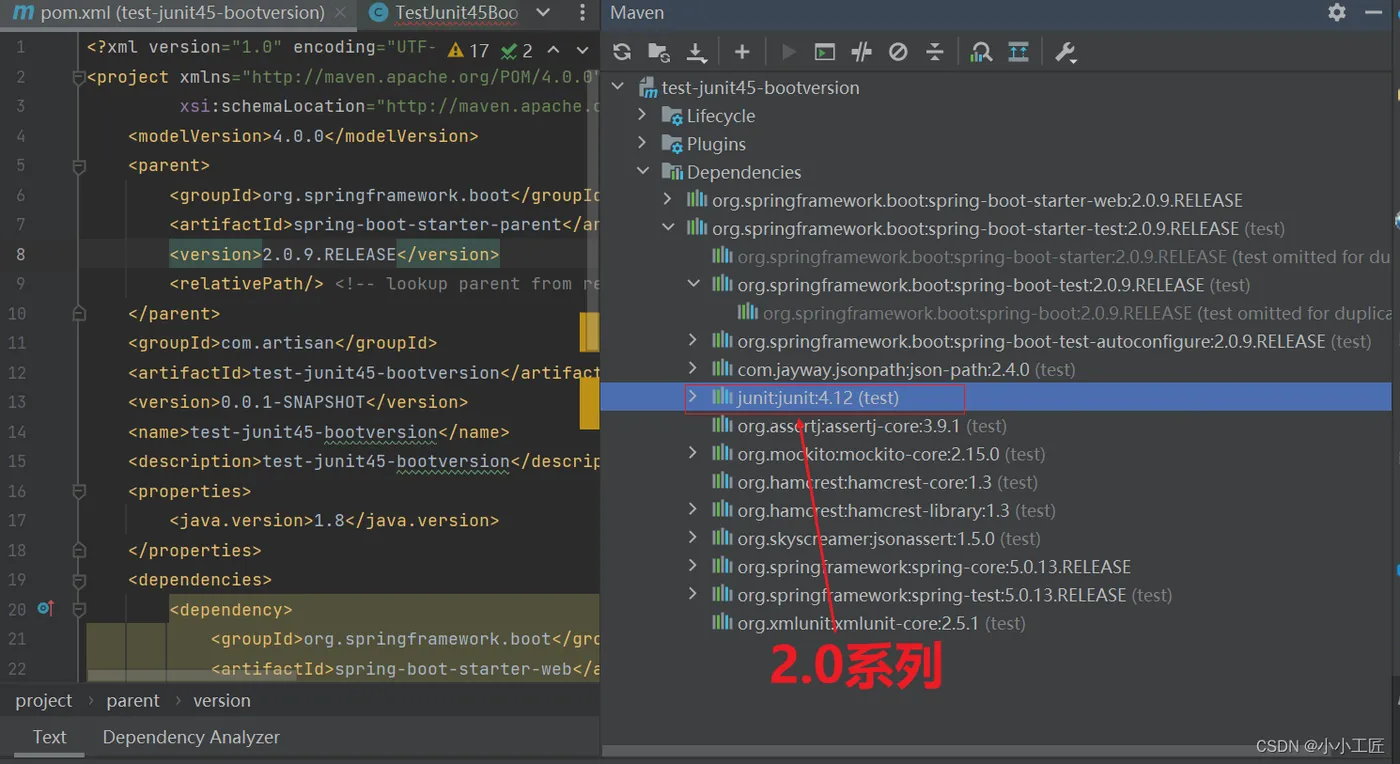Expand the Lifecycle node
Screen dimensions: 1400x764
pos(643,116)
